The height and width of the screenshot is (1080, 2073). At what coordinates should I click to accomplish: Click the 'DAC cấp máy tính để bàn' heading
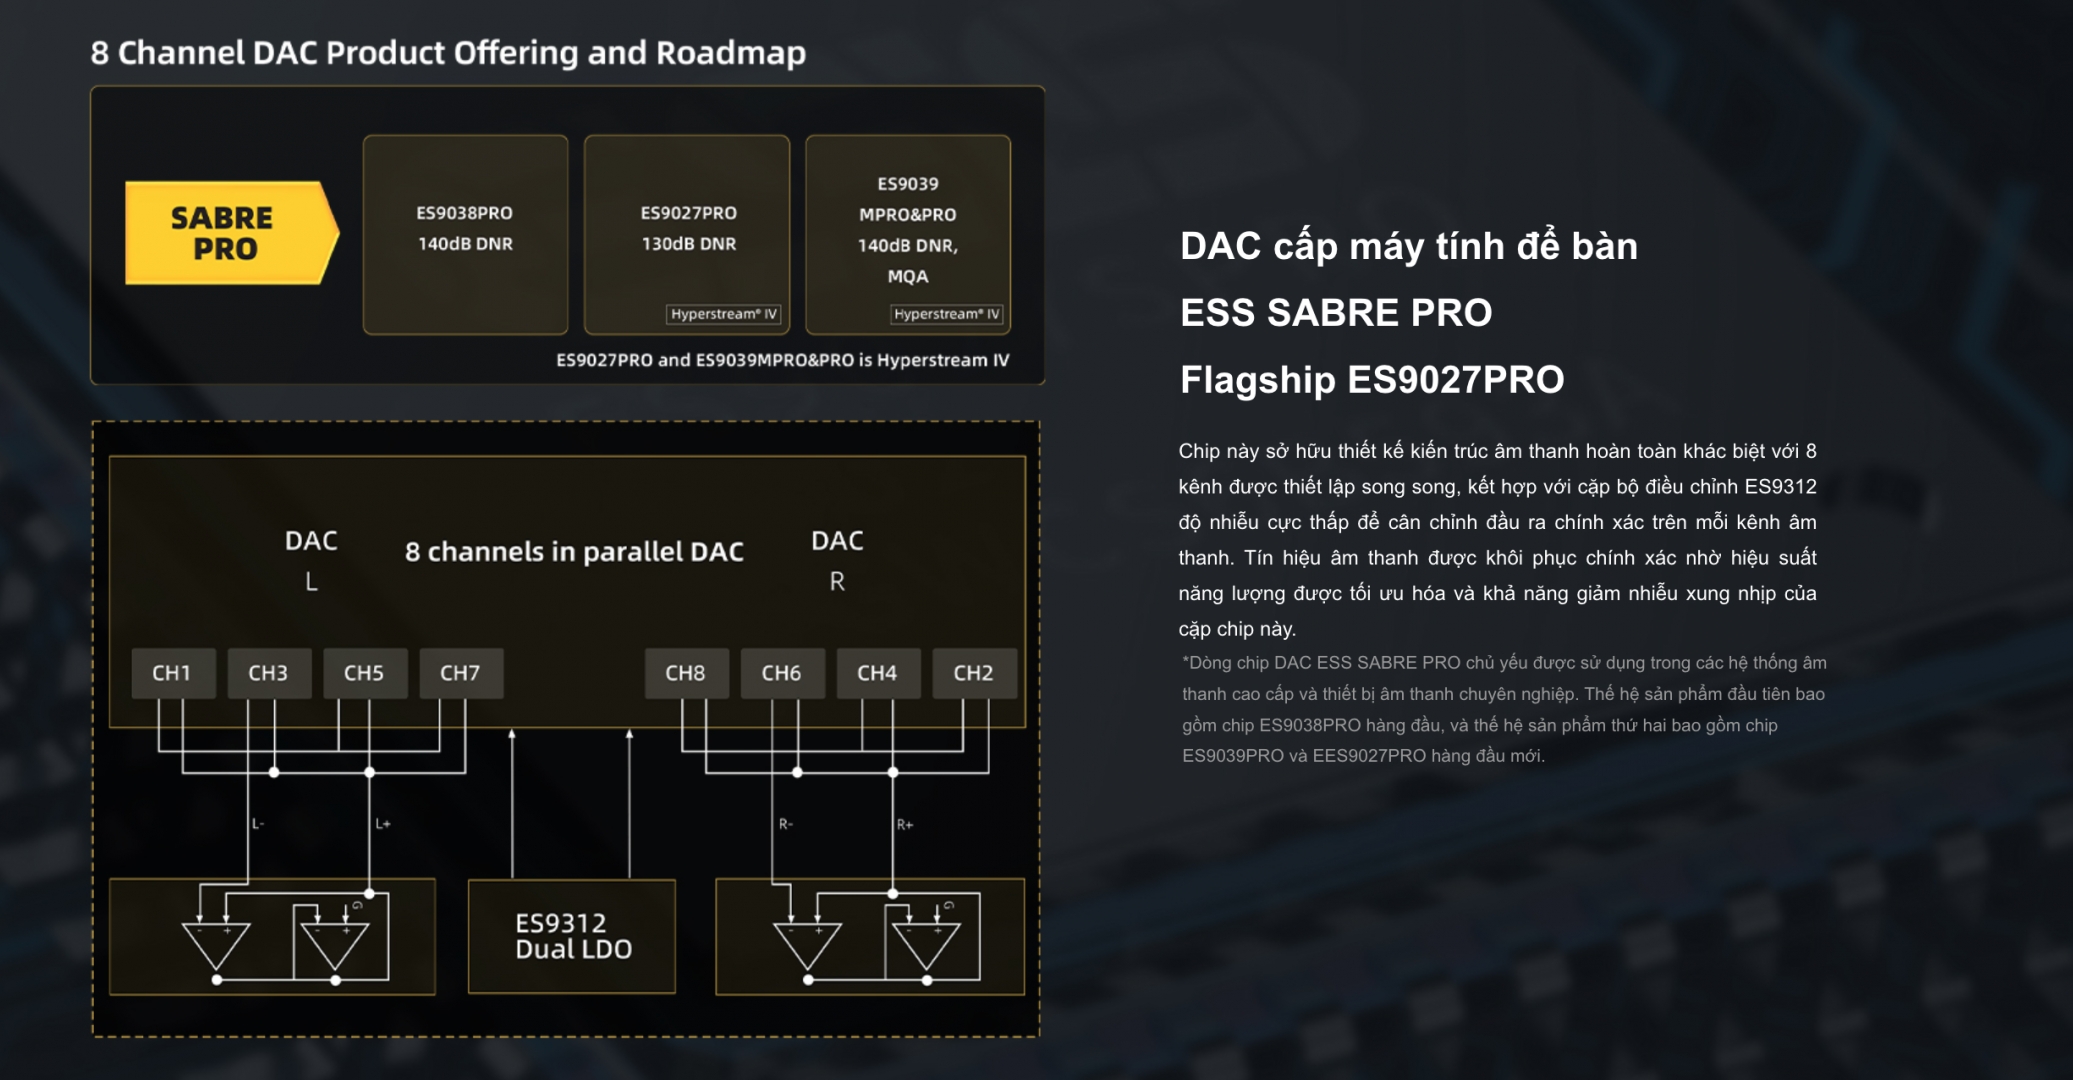coord(1409,246)
